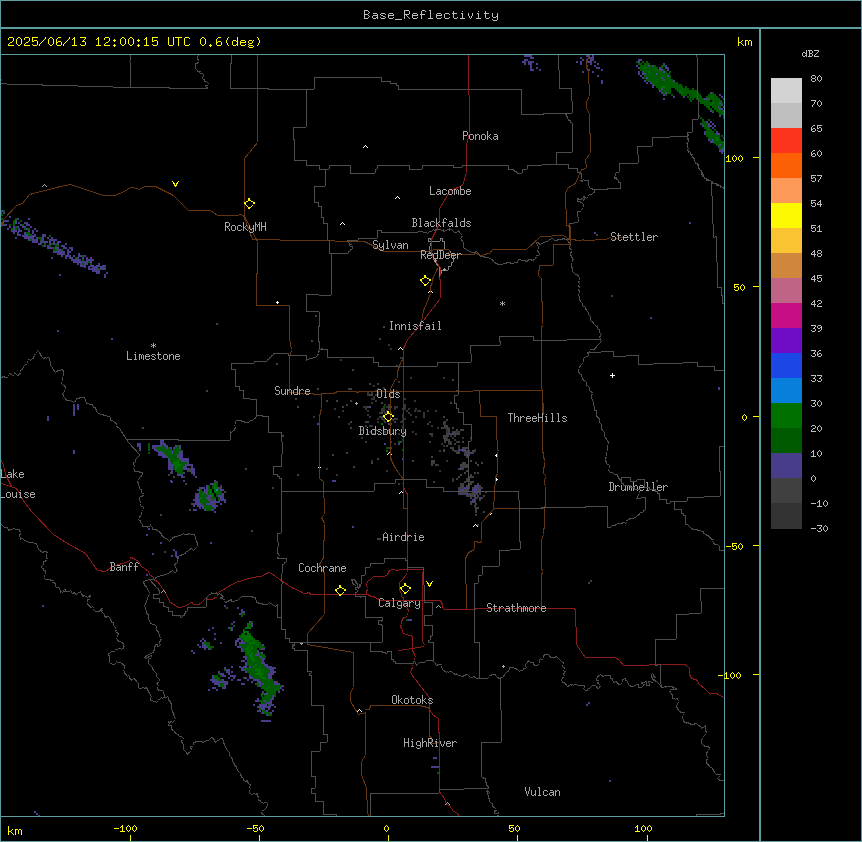Click the Blackfalds city label
The width and height of the screenshot is (862, 842).
(x=441, y=223)
